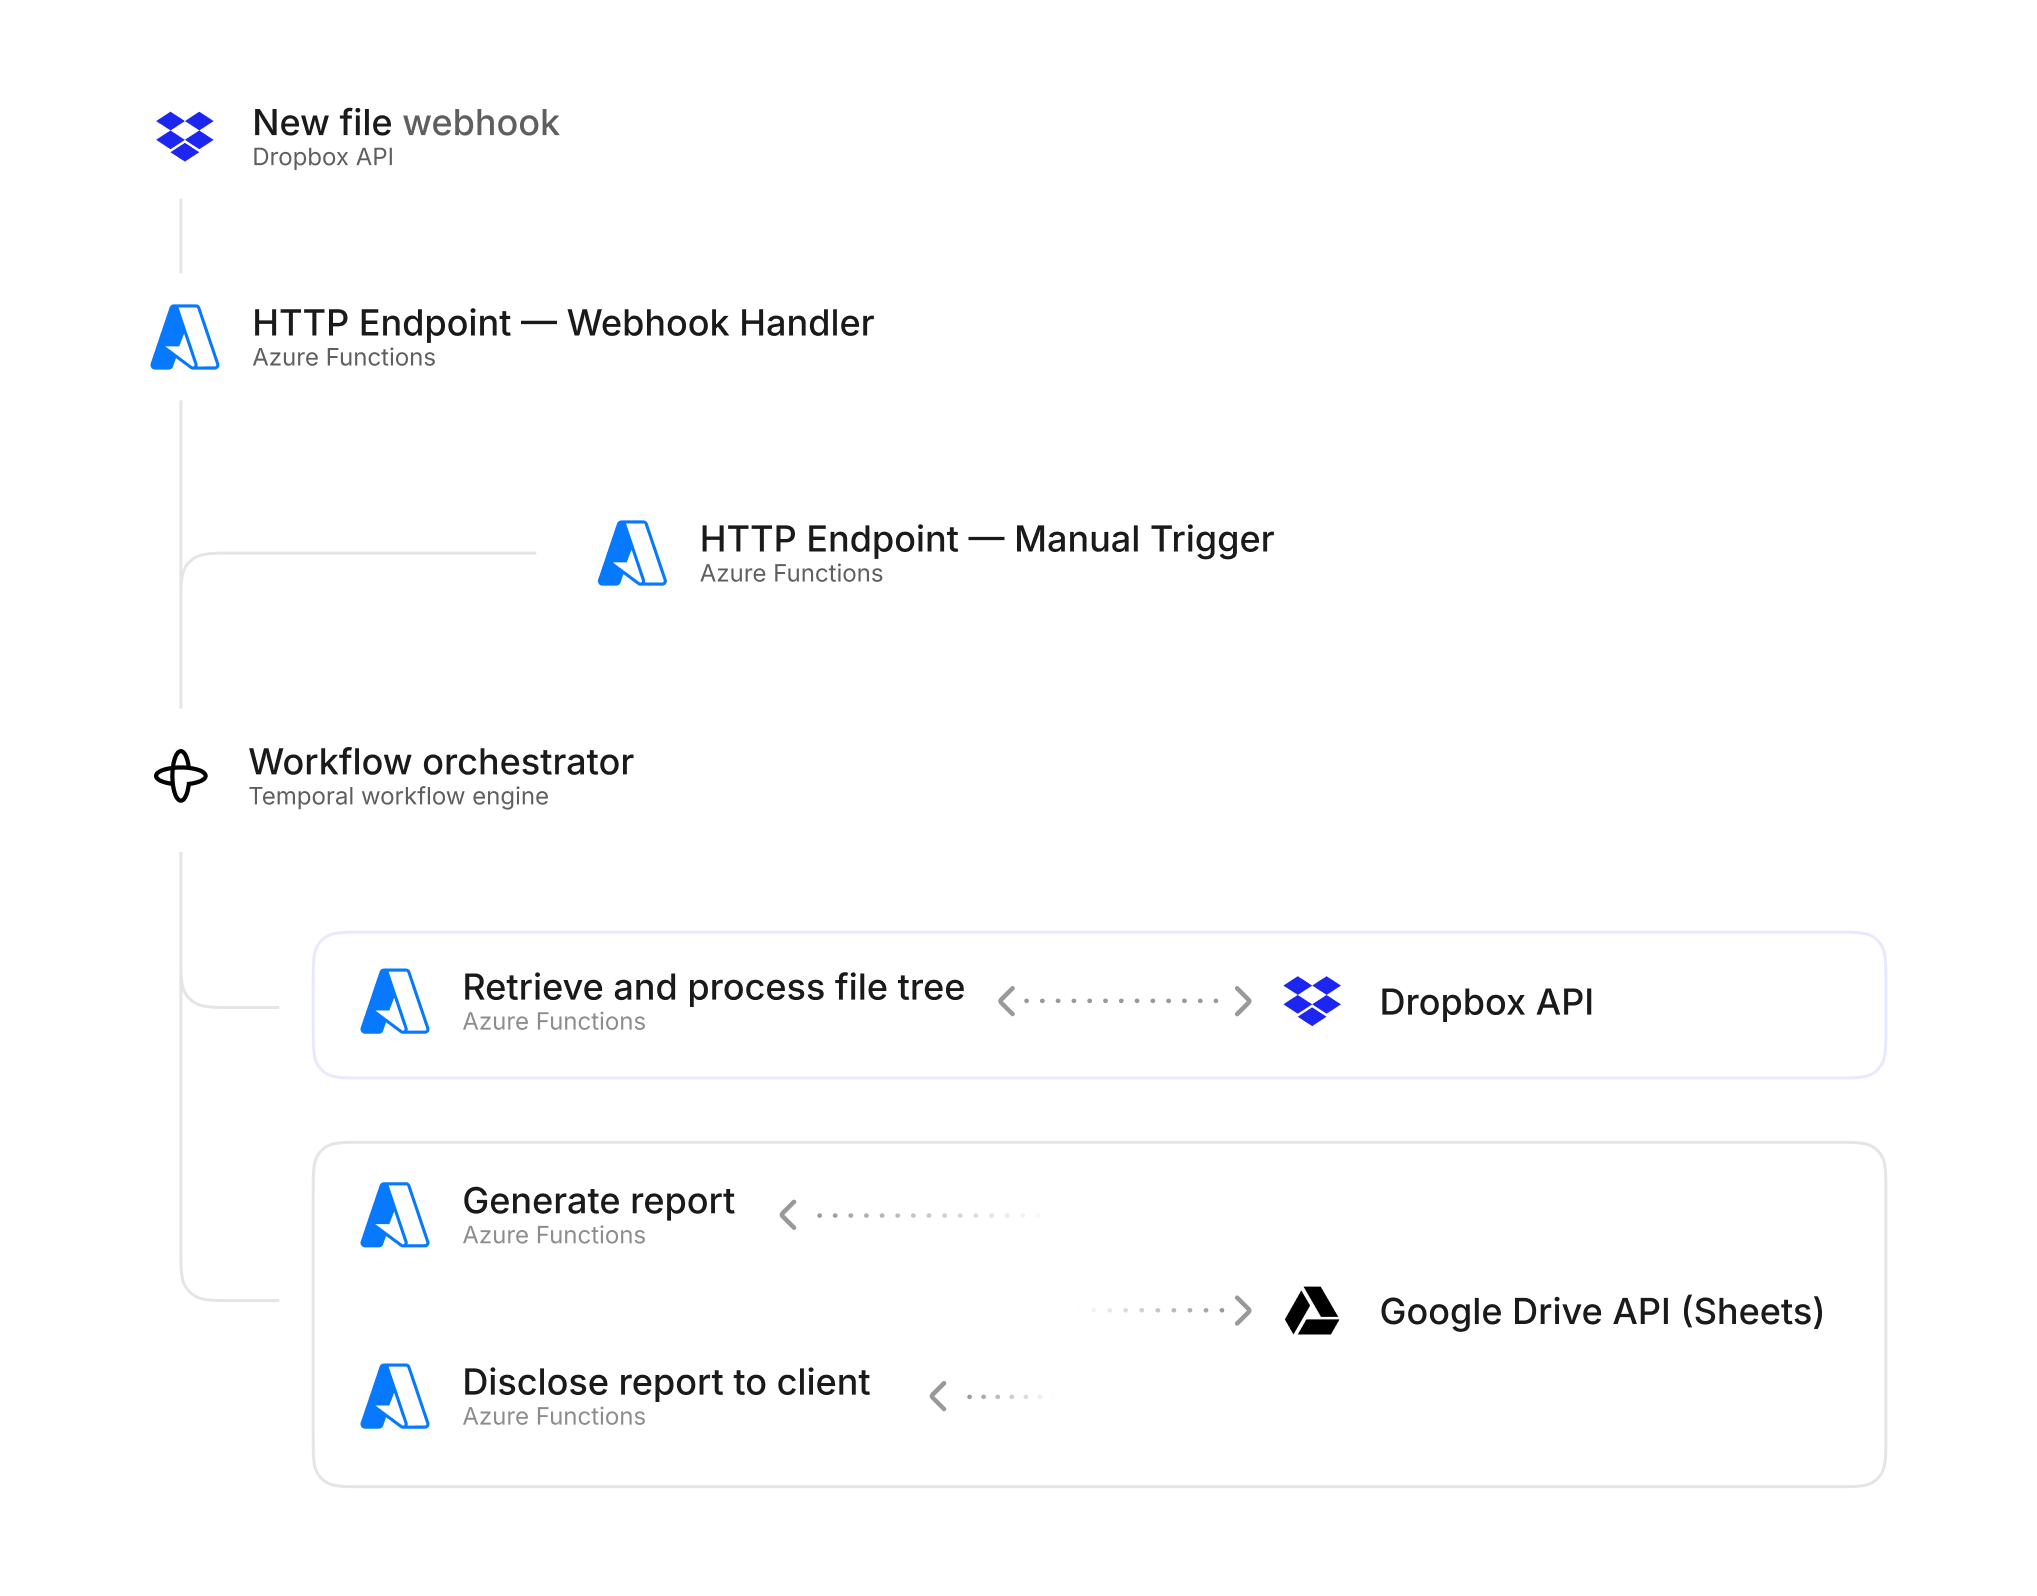The height and width of the screenshot is (1596, 2037).
Task: Click HTTP Endpoint — Webhook Handler title
Action: pyautogui.click(x=563, y=323)
